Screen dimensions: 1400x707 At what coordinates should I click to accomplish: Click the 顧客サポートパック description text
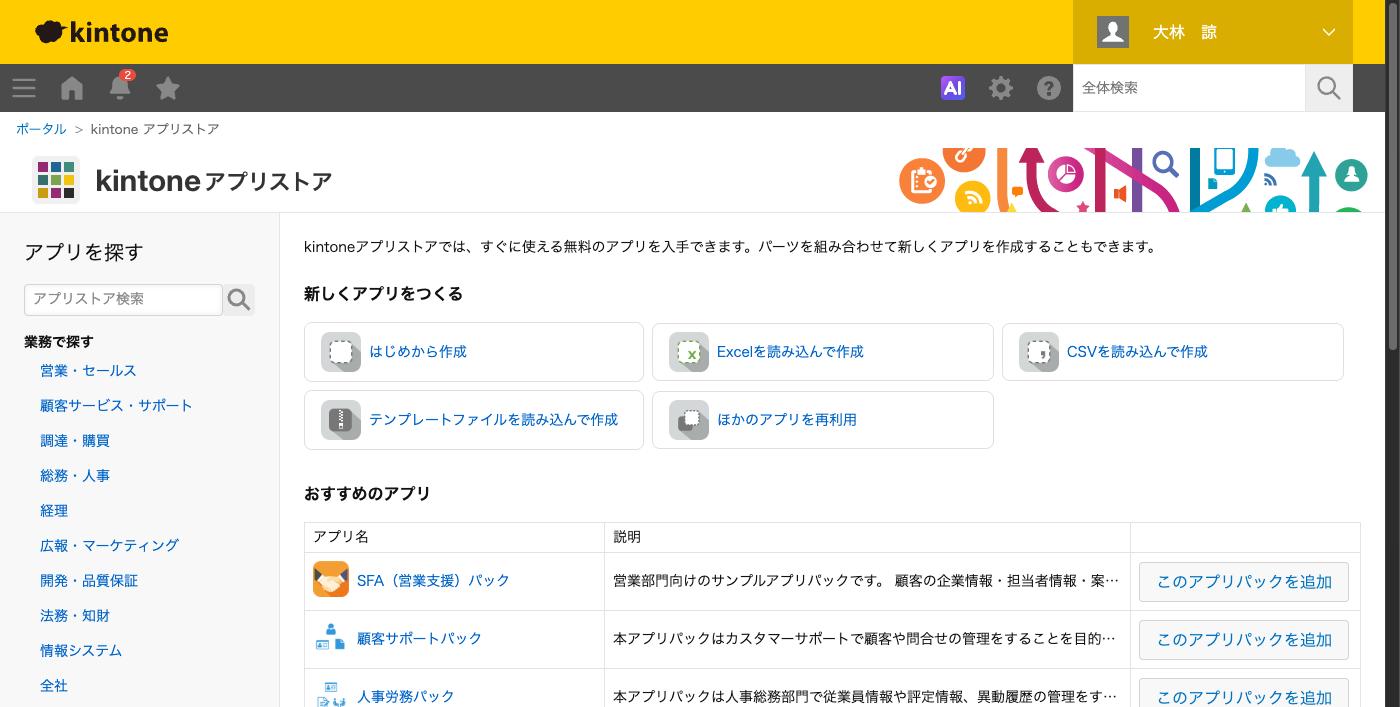(x=866, y=638)
